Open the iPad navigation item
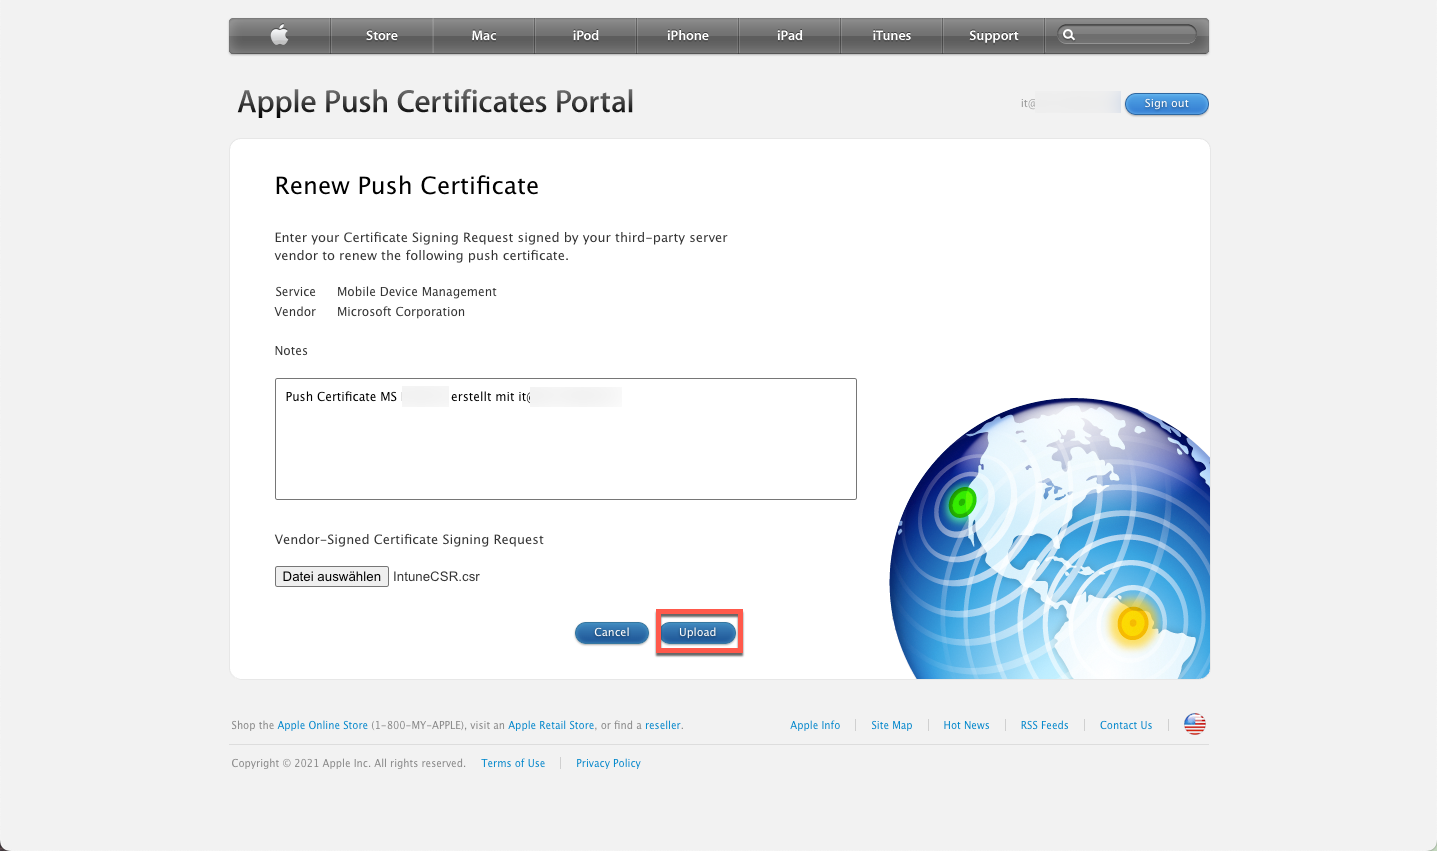 (790, 36)
